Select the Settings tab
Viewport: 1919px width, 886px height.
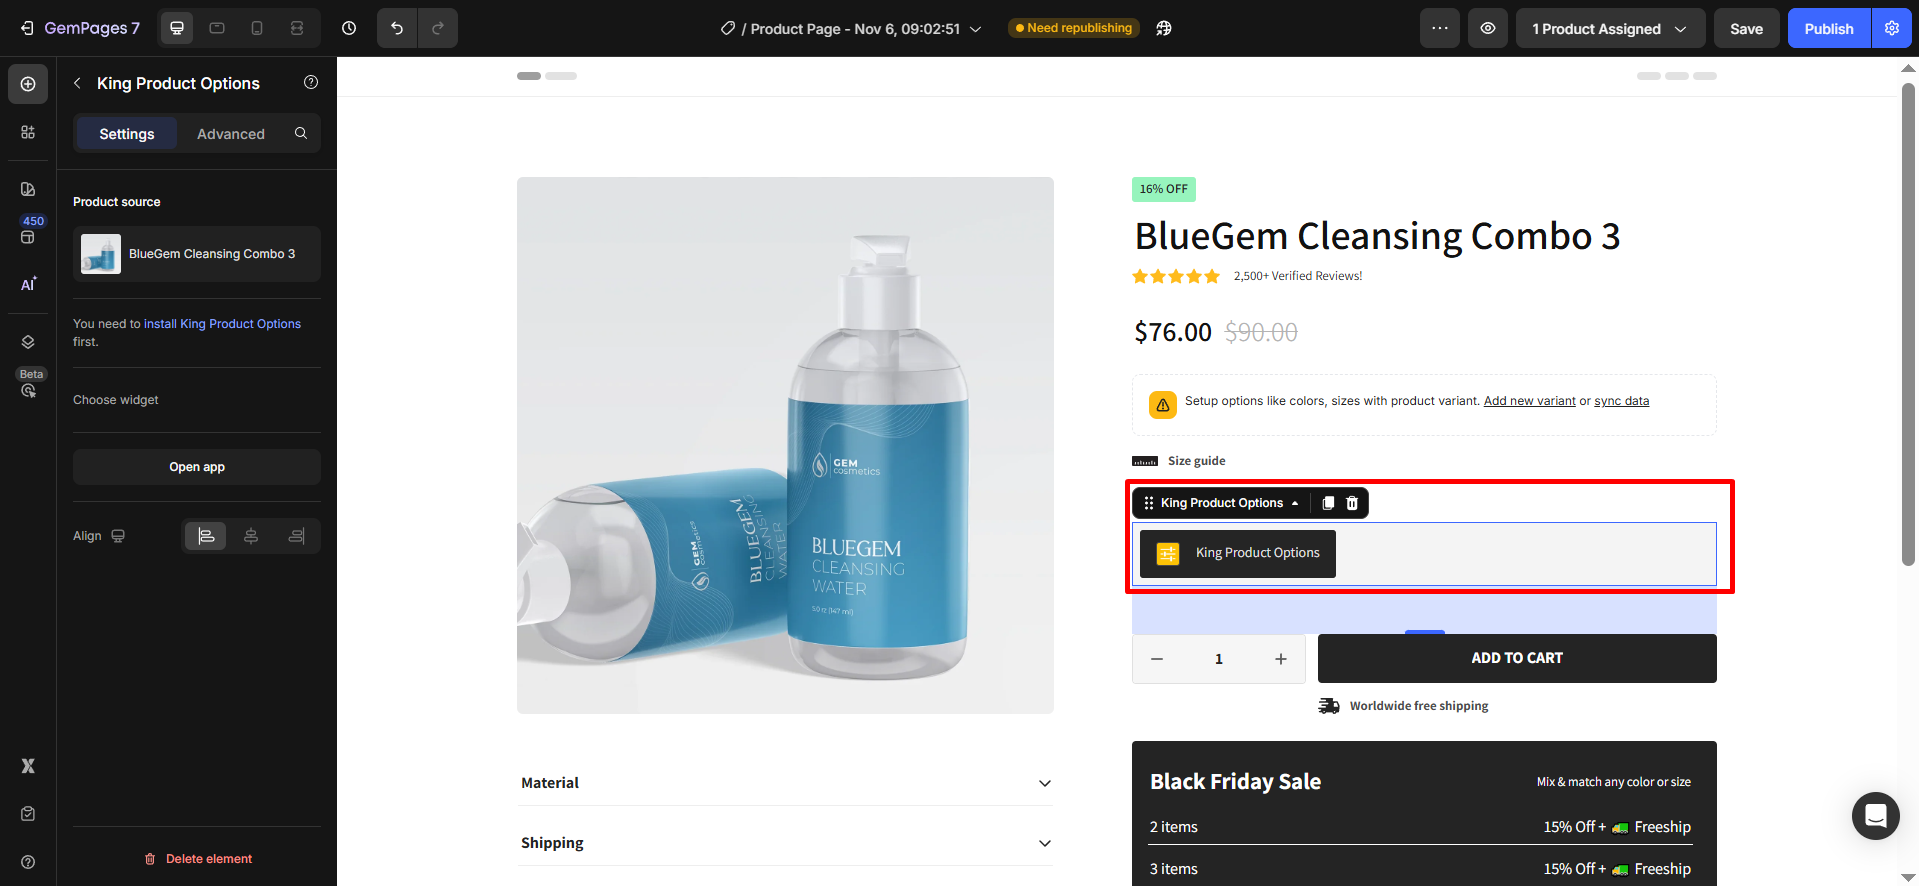pos(127,134)
